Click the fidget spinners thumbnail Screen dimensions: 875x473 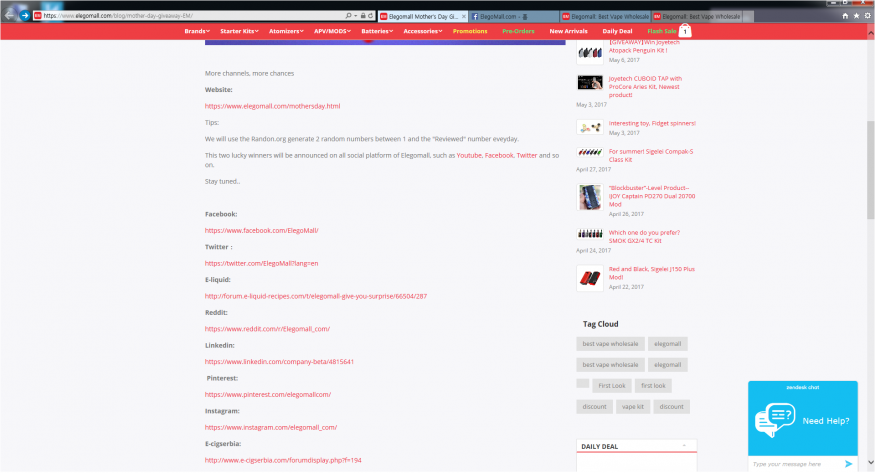(x=590, y=128)
